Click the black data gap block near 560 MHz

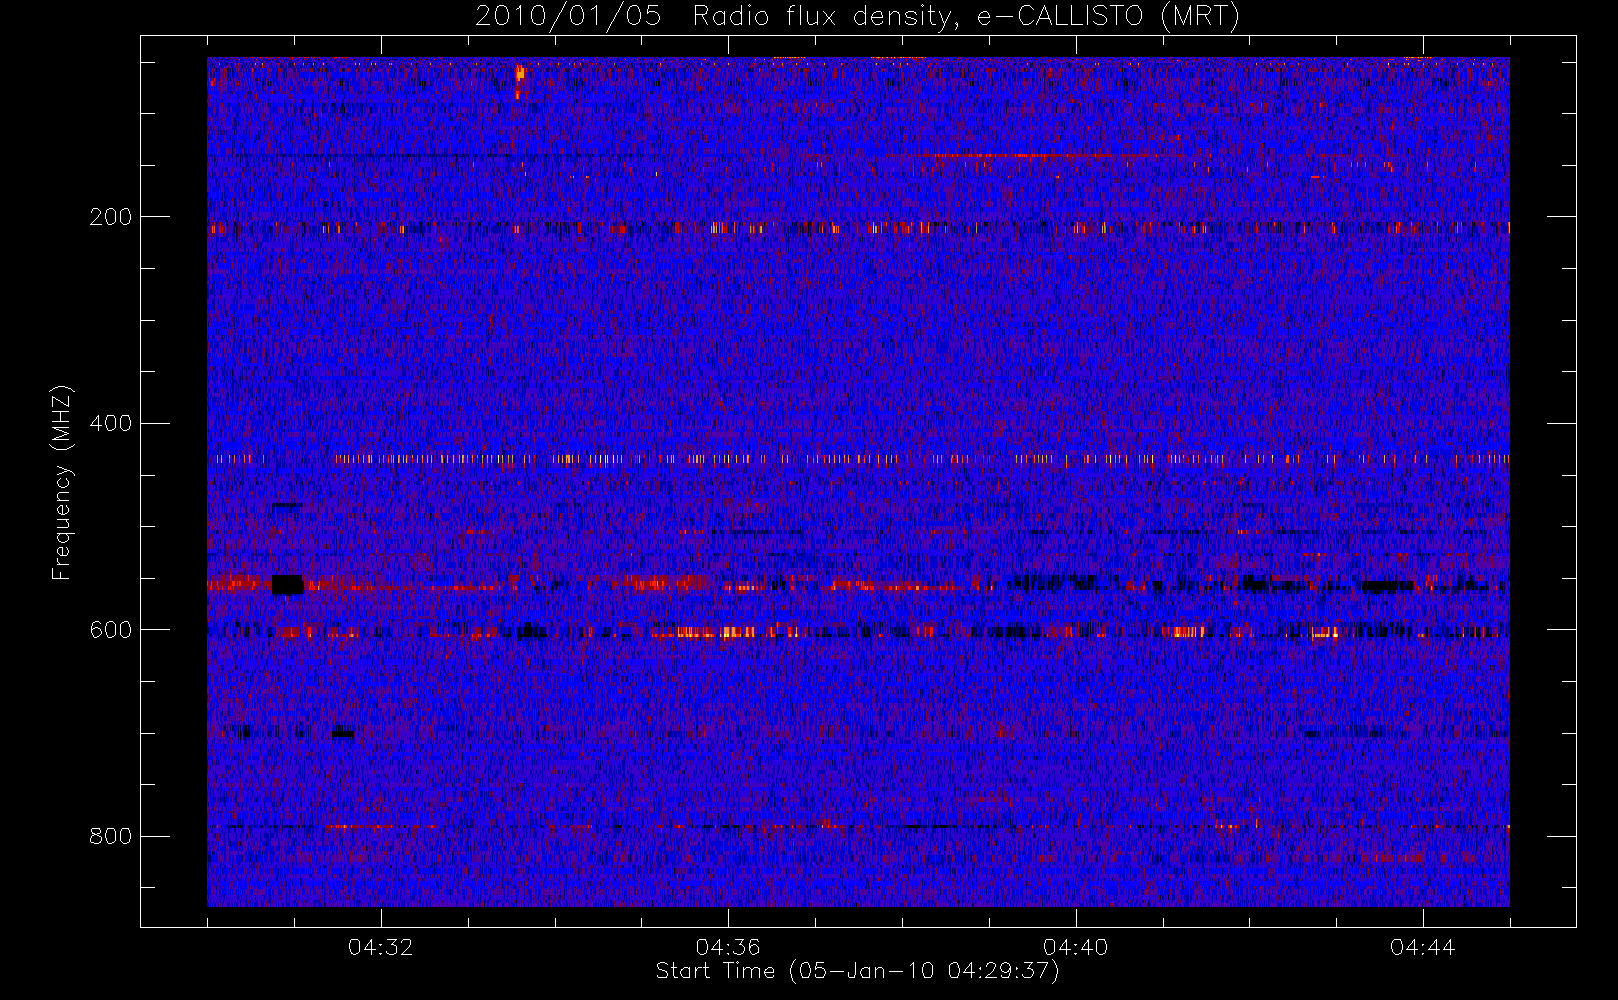(x=287, y=585)
